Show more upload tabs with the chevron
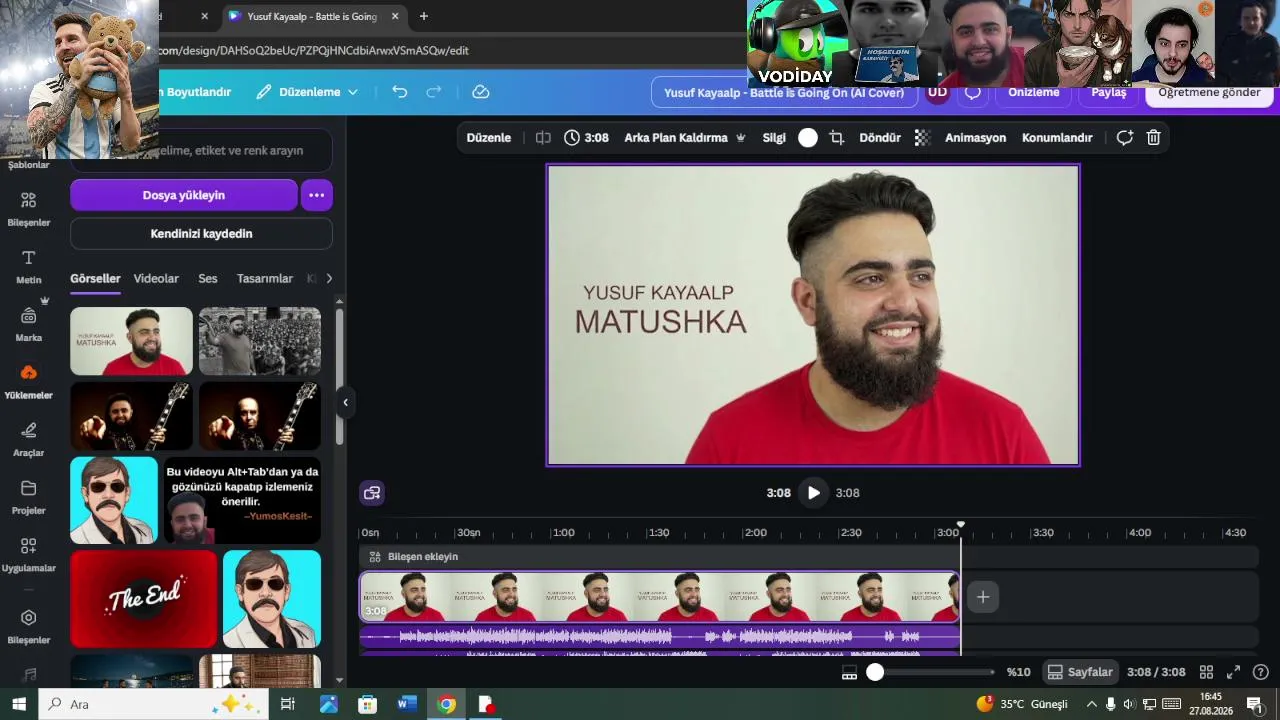This screenshot has height=720, width=1280. click(x=329, y=279)
